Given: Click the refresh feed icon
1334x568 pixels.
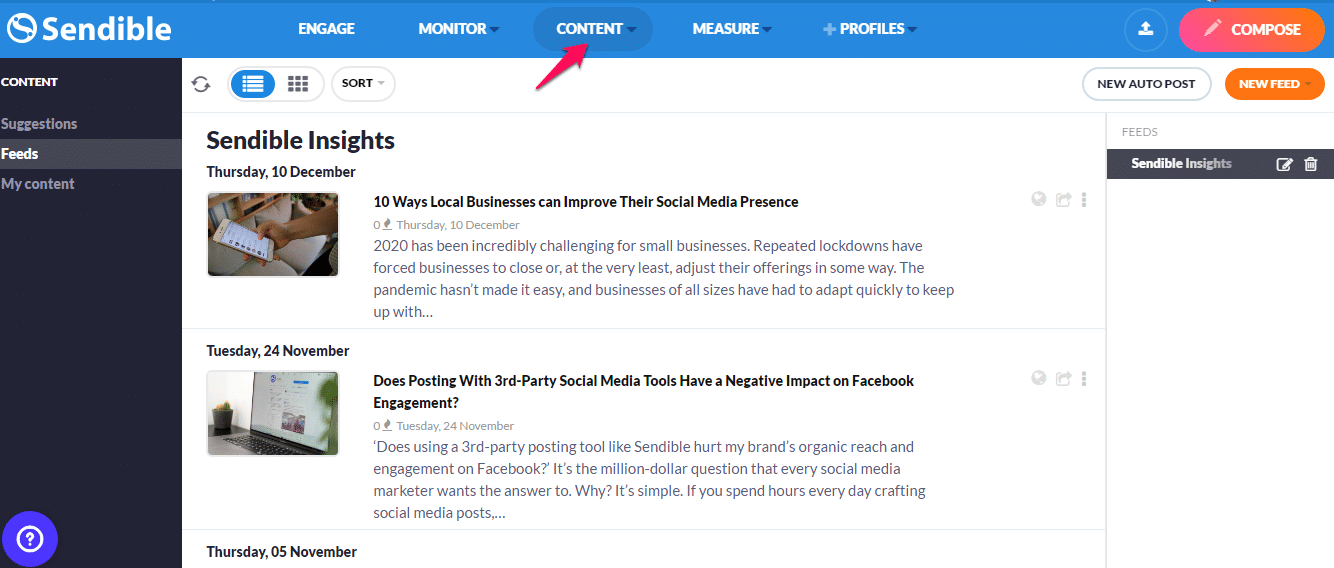Looking at the screenshot, I should click(x=201, y=84).
